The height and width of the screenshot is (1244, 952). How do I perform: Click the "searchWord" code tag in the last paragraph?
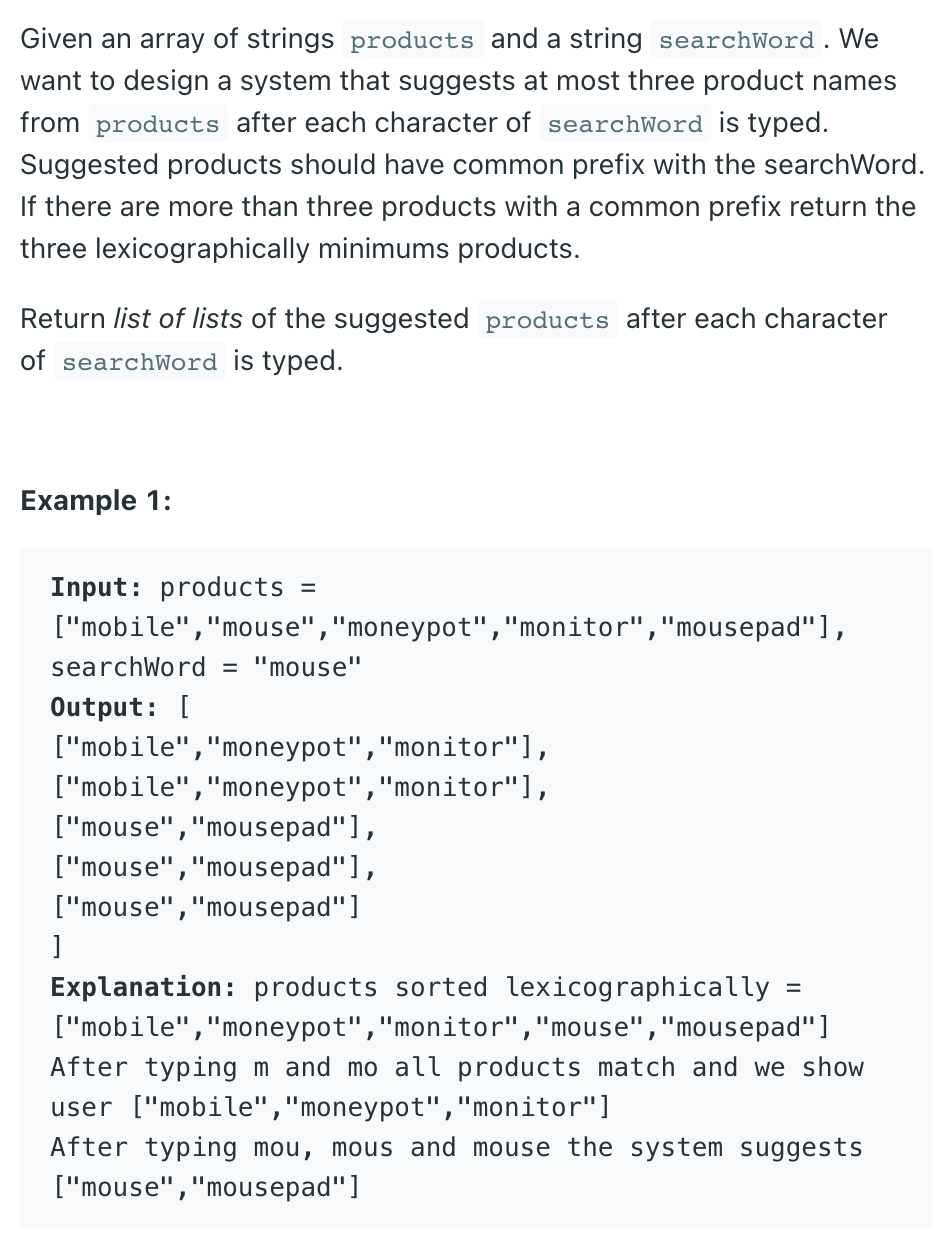[x=139, y=362]
